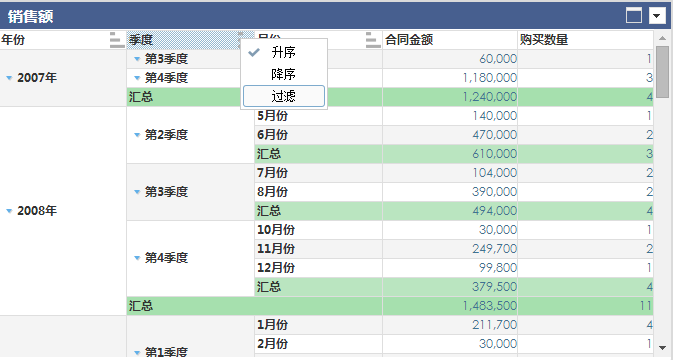Click the 104,000 amount cell
This screenshot has width=673, height=360.
click(x=450, y=173)
